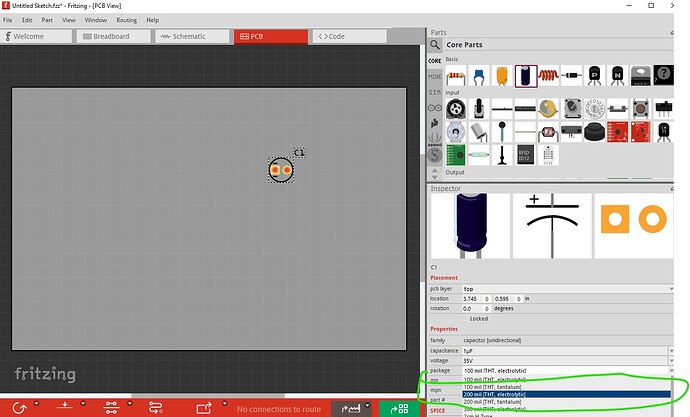Choose 200 mil [THT, electrolytic] package
The image size is (690, 417).
pyautogui.click(x=566, y=395)
